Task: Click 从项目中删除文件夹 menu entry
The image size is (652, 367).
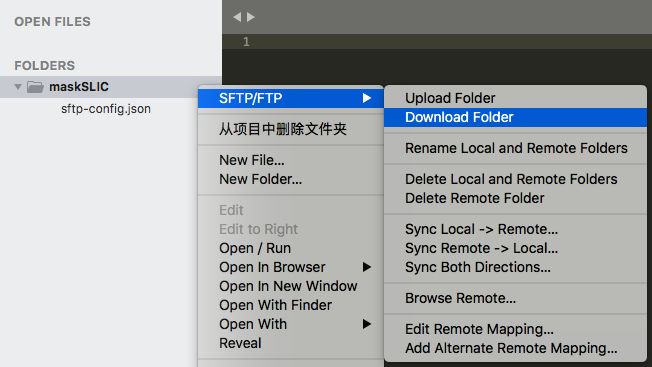Action: tap(291, 129)
